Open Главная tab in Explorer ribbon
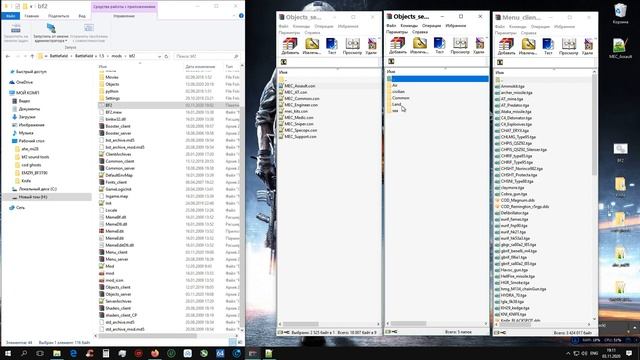Screen dimensions: 640x360 click(31, 16)
